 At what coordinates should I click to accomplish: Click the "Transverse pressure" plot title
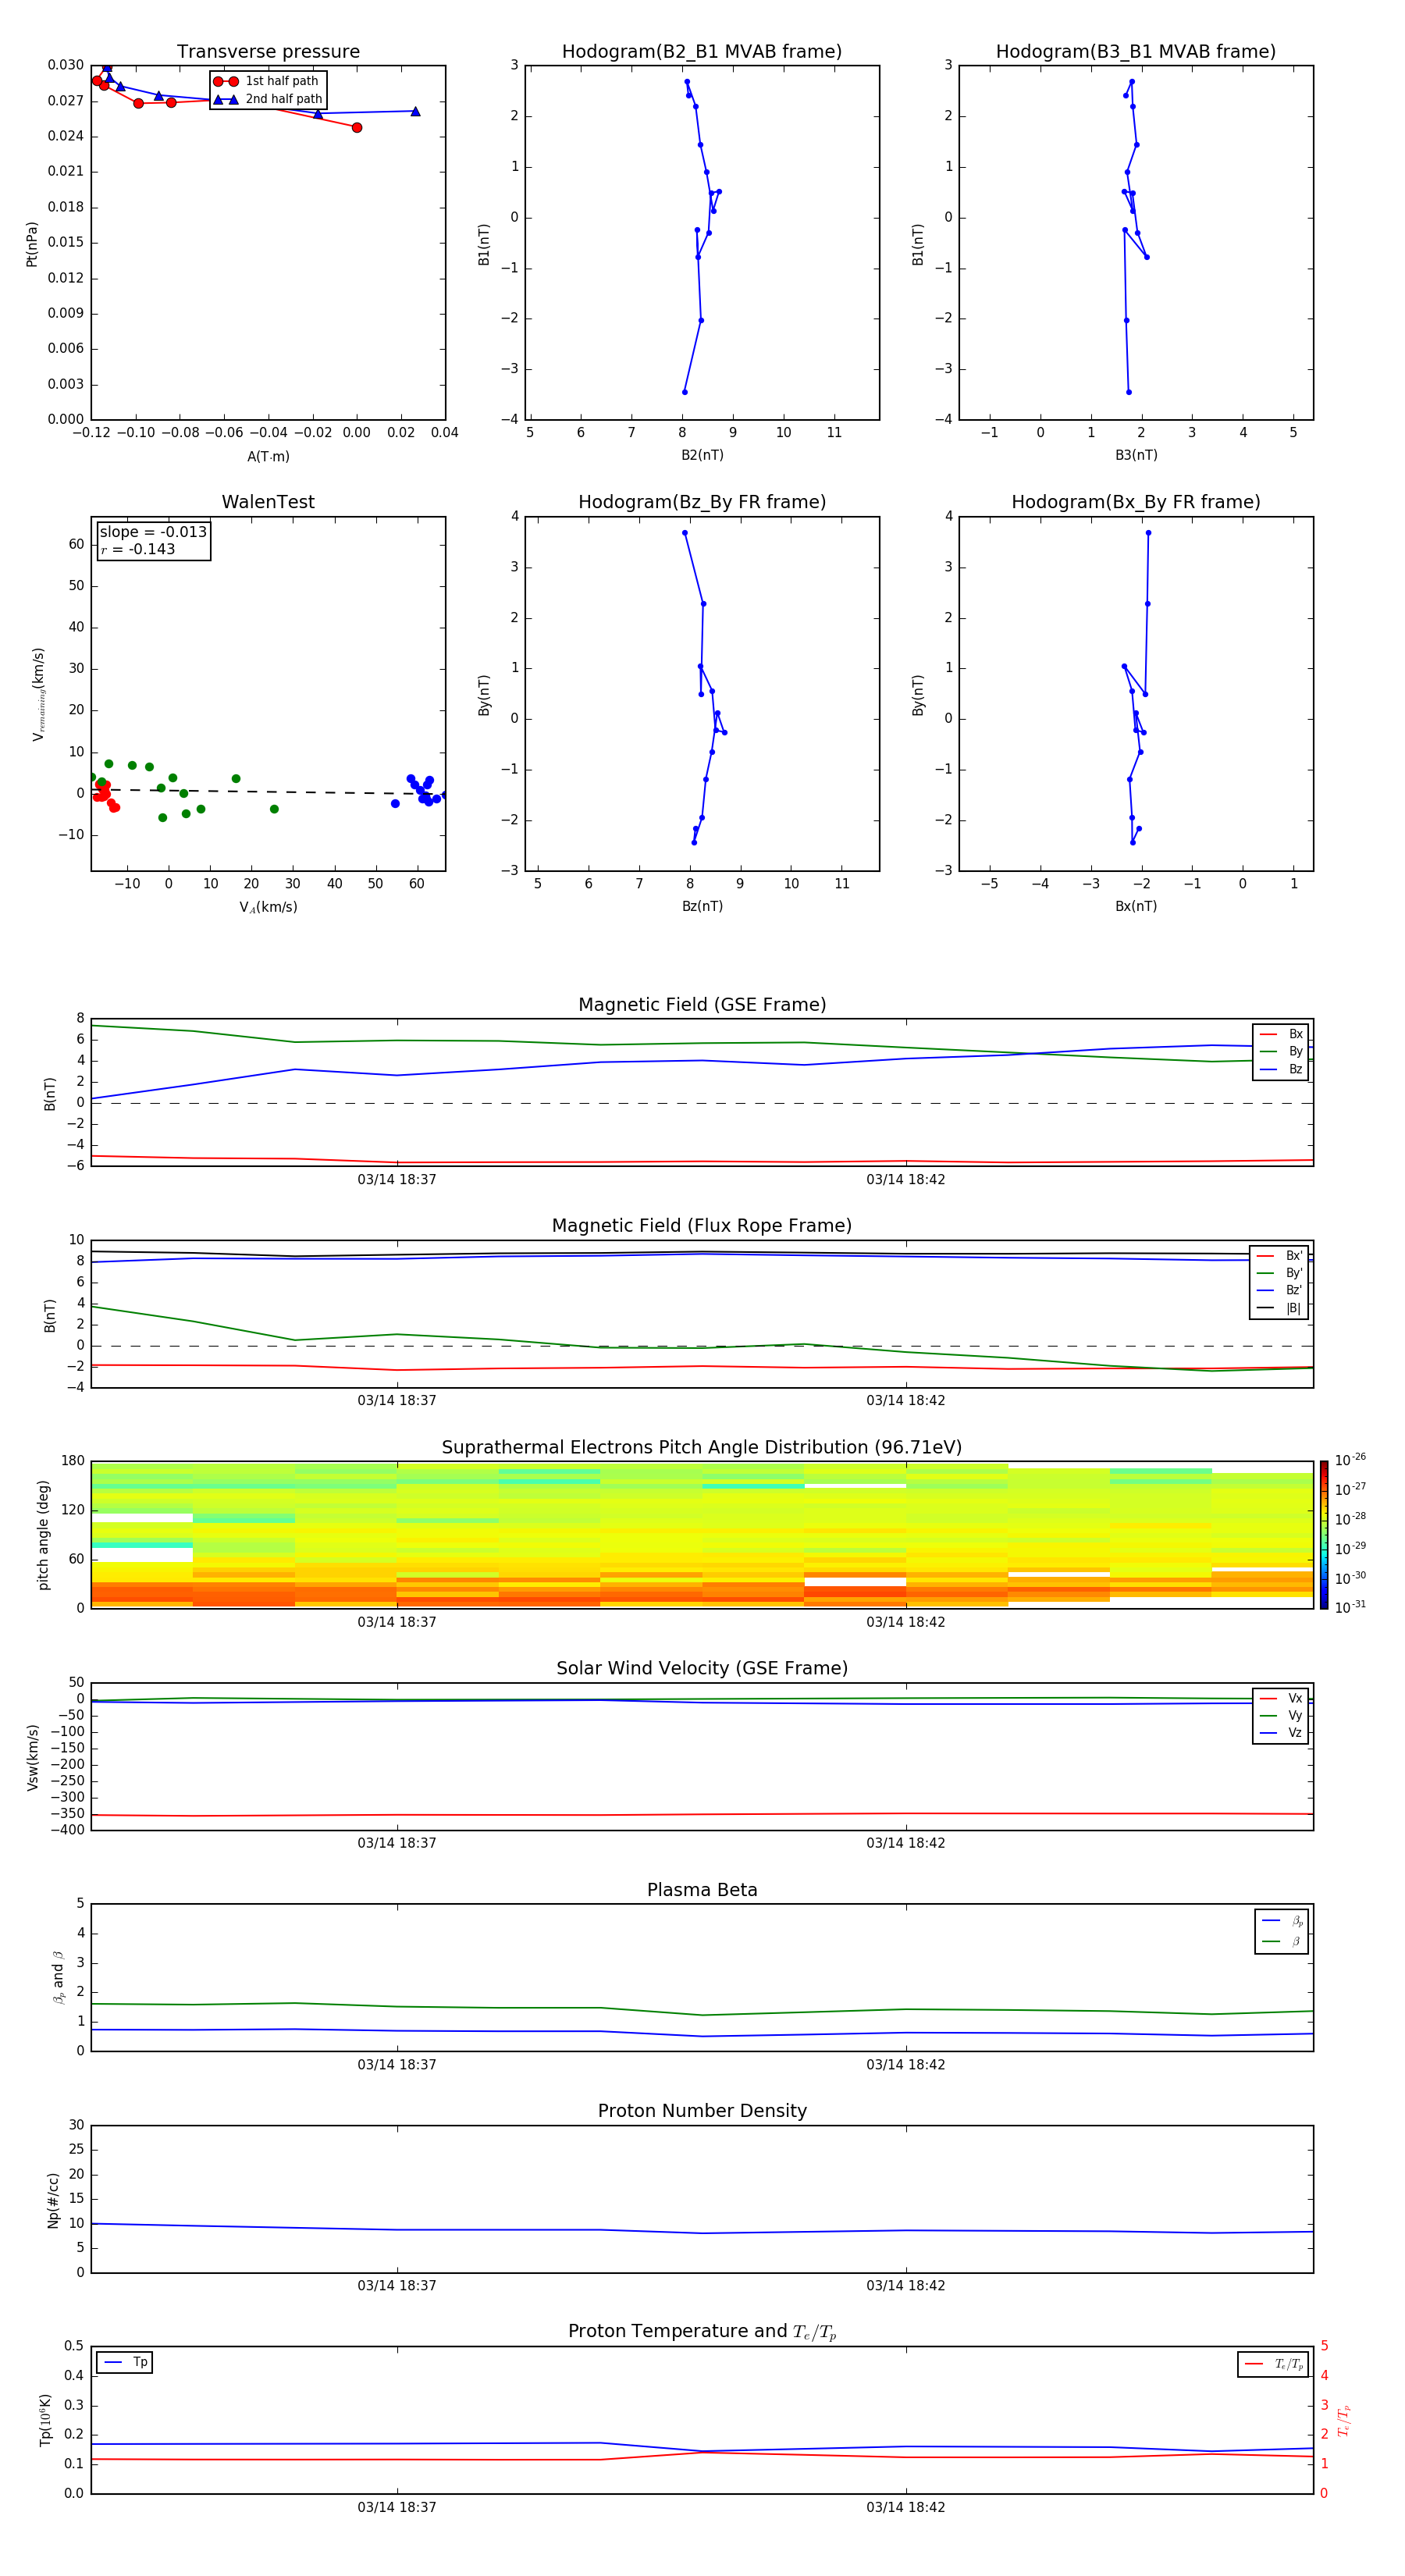(268, 52)
